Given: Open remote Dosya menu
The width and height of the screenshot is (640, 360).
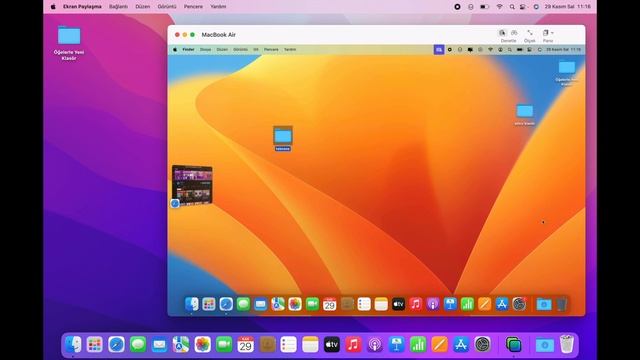Looking at the screenshot, I should tap(205, 49).
